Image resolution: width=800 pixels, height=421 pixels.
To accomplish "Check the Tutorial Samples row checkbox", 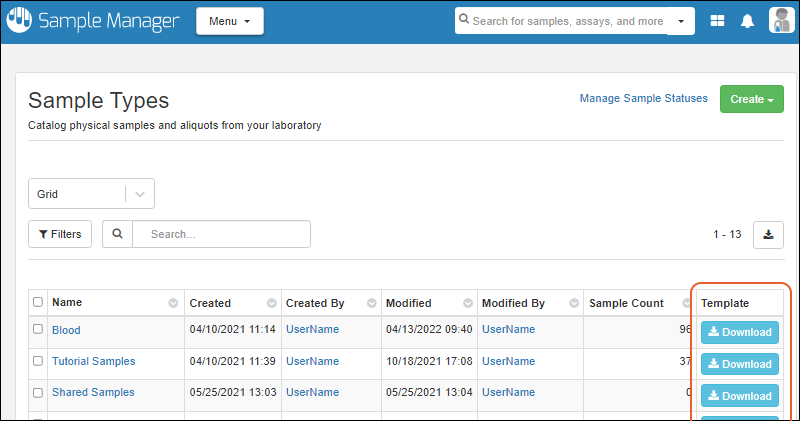I will [38, 361].
